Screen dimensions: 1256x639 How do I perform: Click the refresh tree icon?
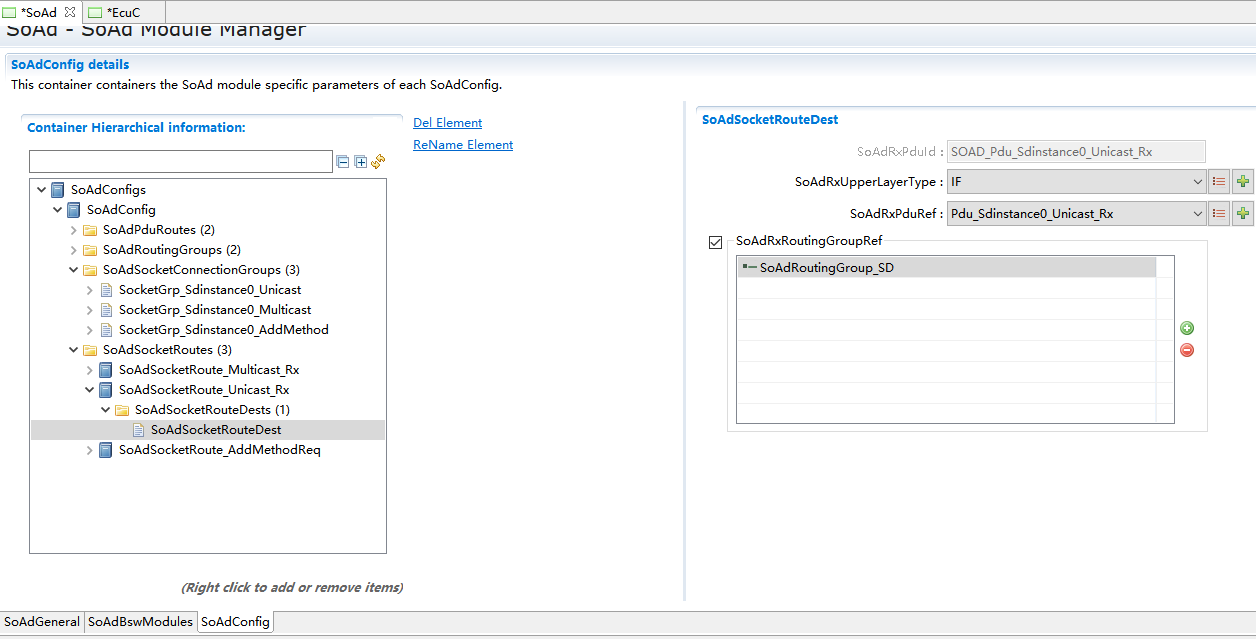click(x=378, y=161)
